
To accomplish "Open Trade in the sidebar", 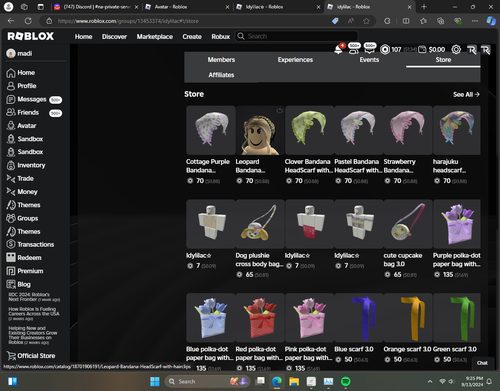I will coord(20,179).
